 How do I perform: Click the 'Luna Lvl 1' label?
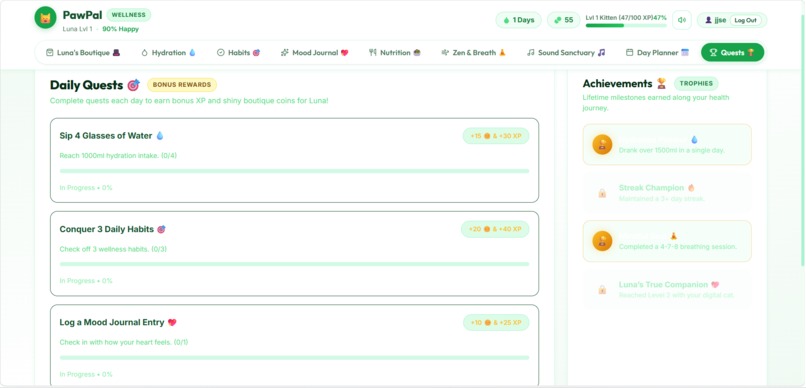coord(78,29)
